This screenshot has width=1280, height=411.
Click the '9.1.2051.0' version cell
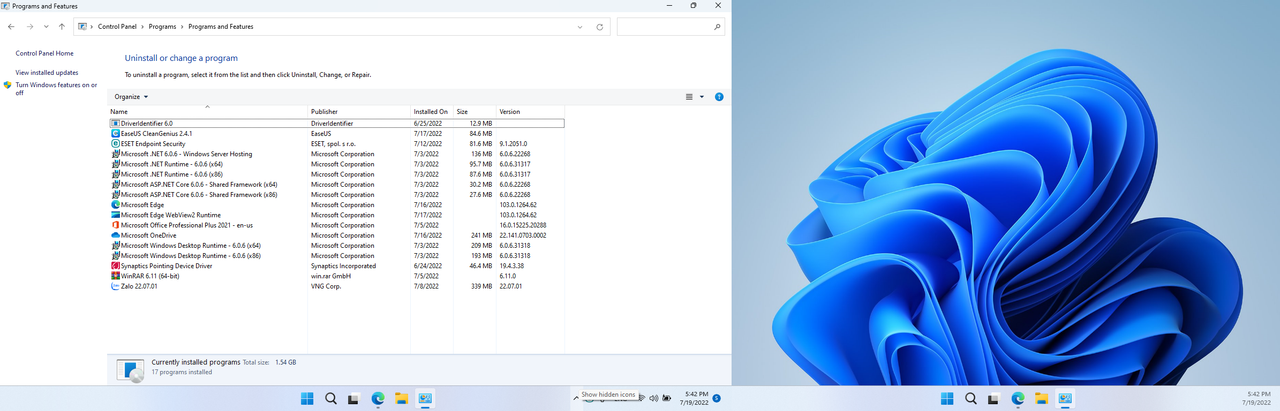pos(515,144)
